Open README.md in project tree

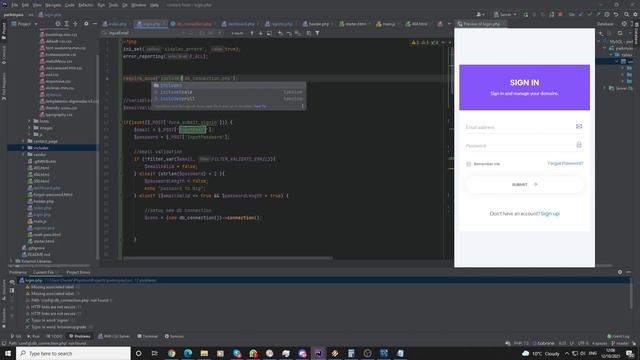38,254
